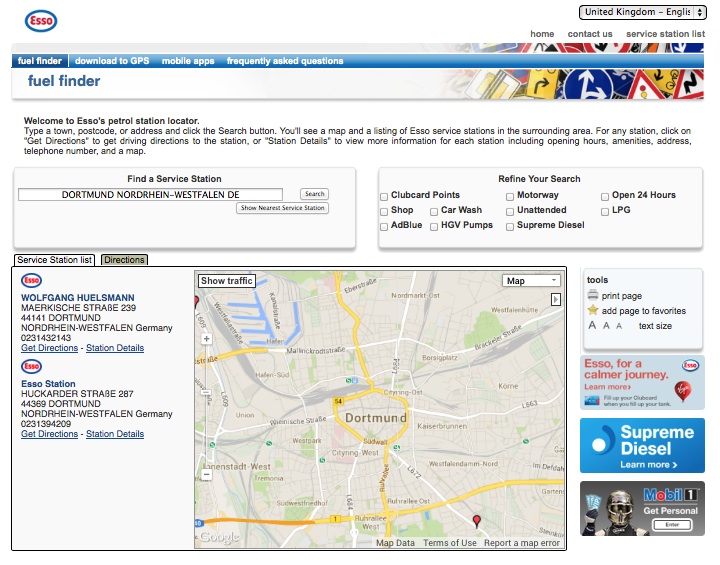Check the Supreme Diesel option
The height and width of the screenshot is (565, 720).
(x=510, y=226)
